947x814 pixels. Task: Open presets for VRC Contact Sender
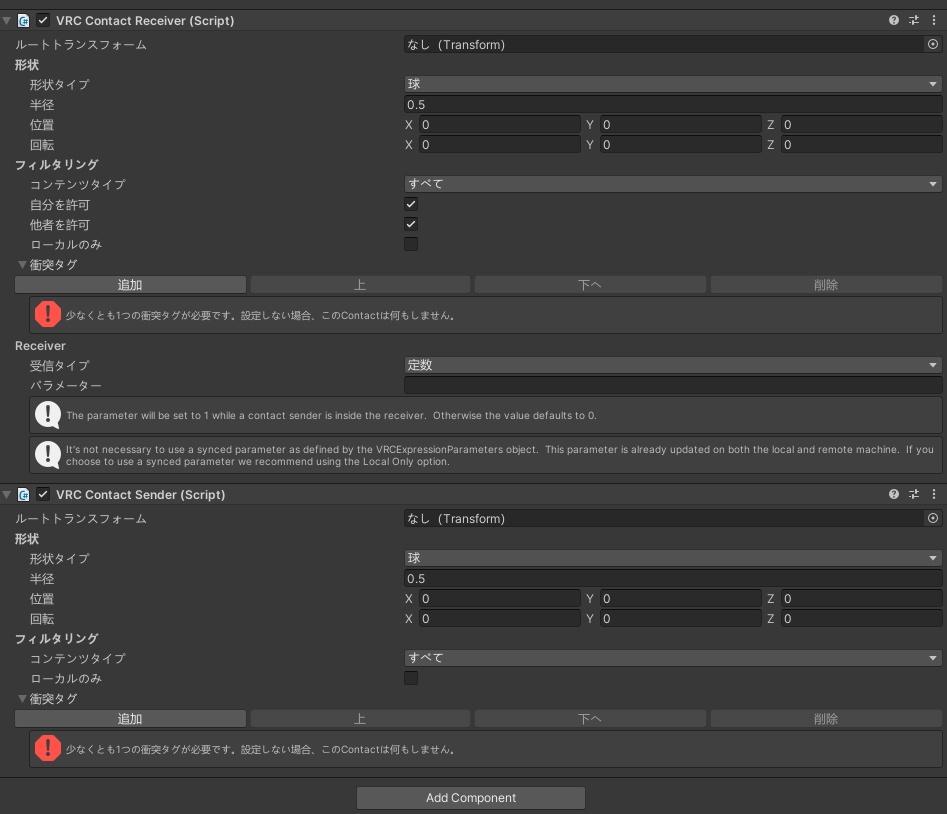coord(914,494)
